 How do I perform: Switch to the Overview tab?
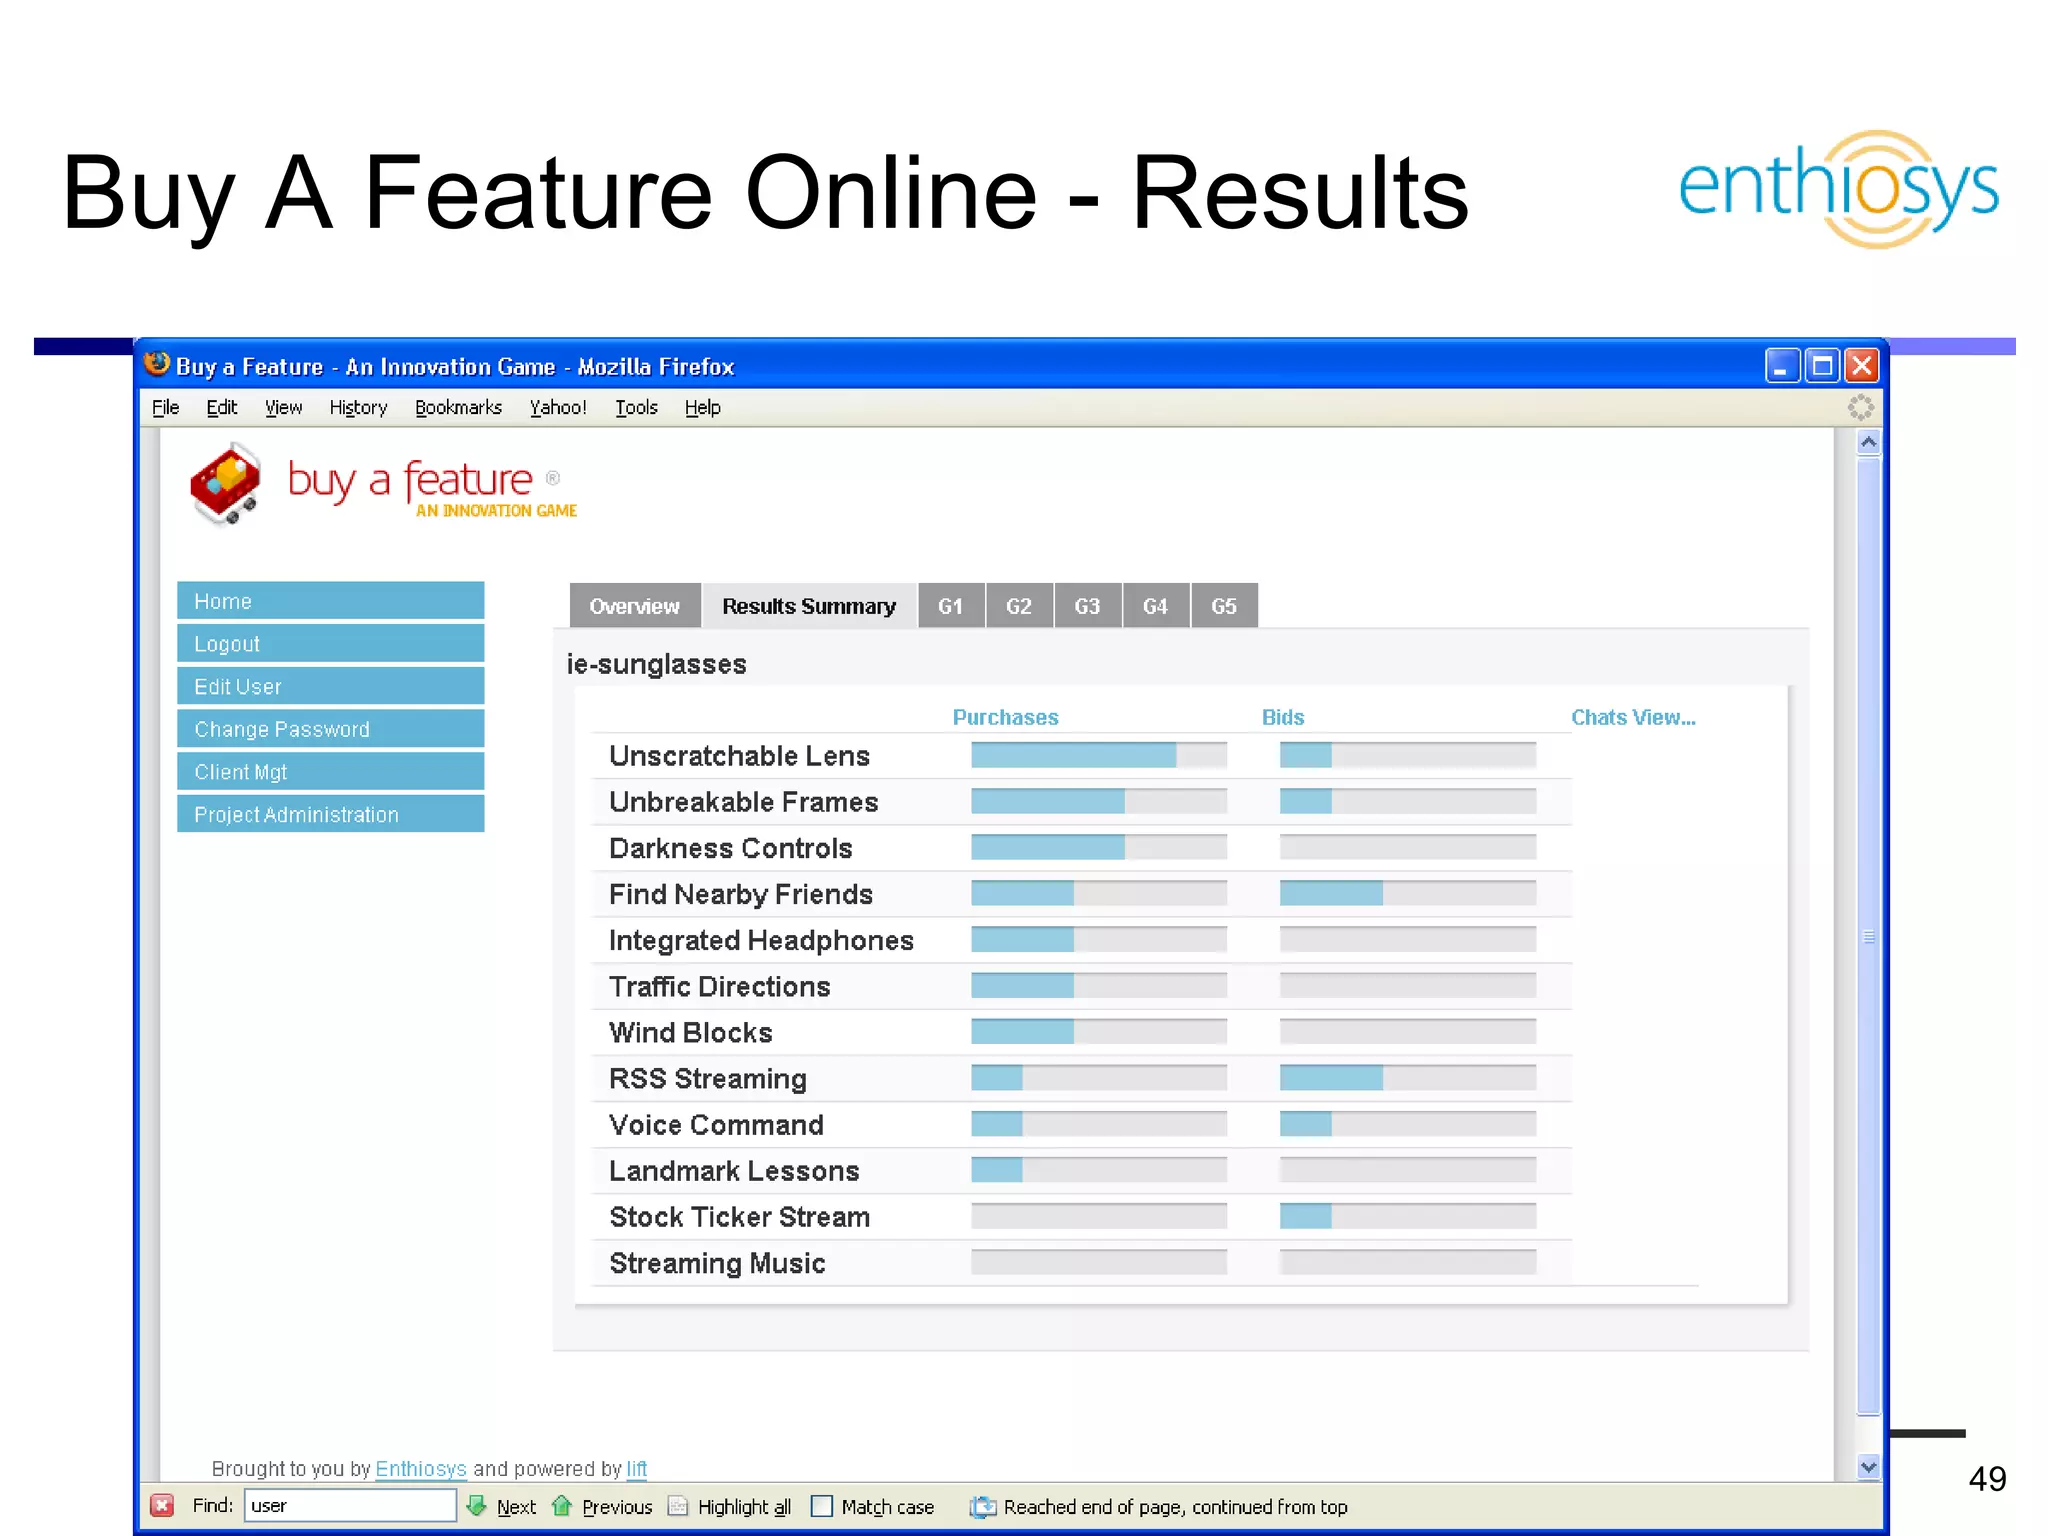634,606
